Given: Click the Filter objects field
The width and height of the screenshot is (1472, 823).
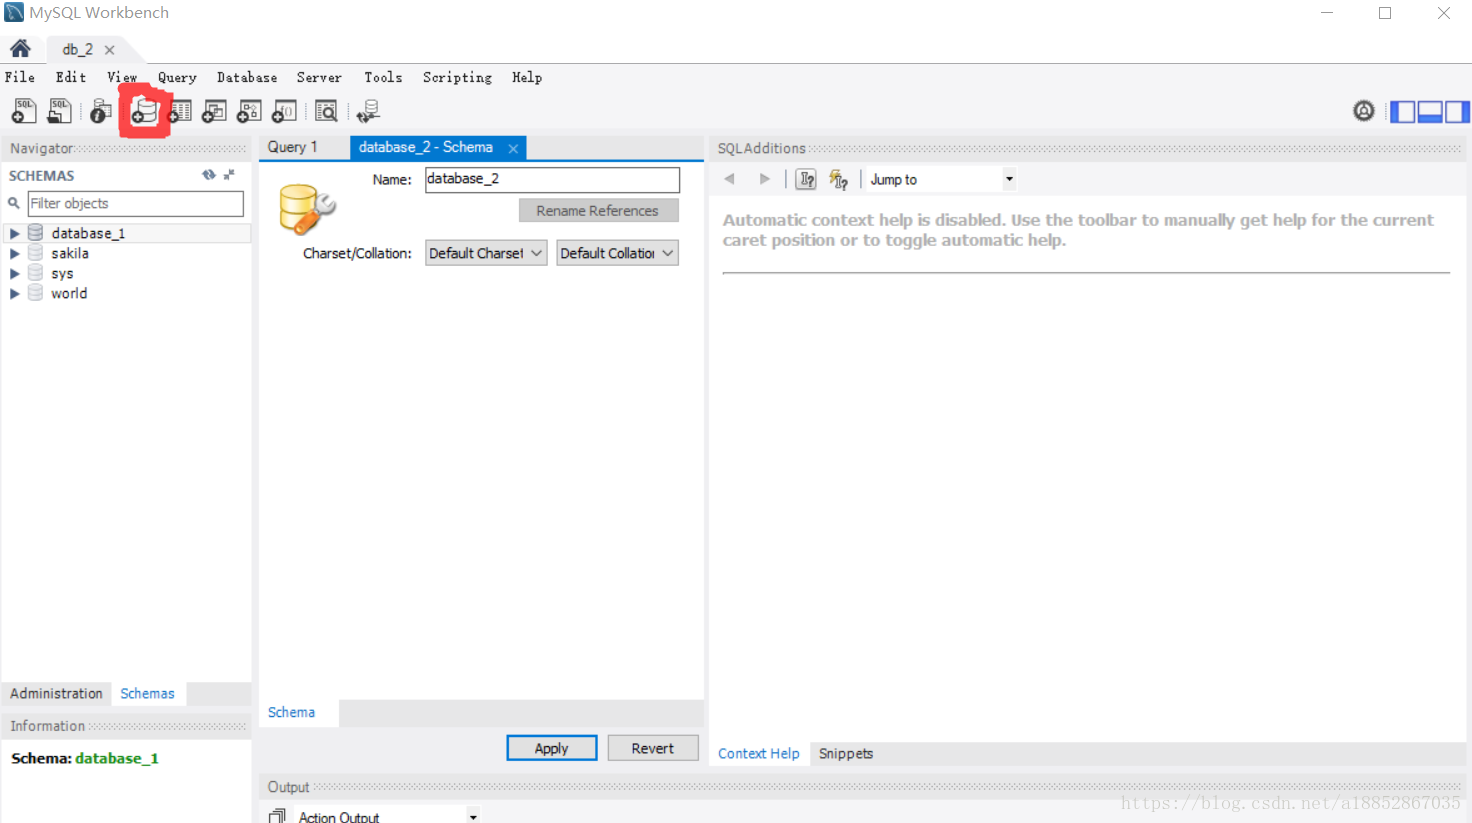Looking at the screenshot, I should [136, 203].
